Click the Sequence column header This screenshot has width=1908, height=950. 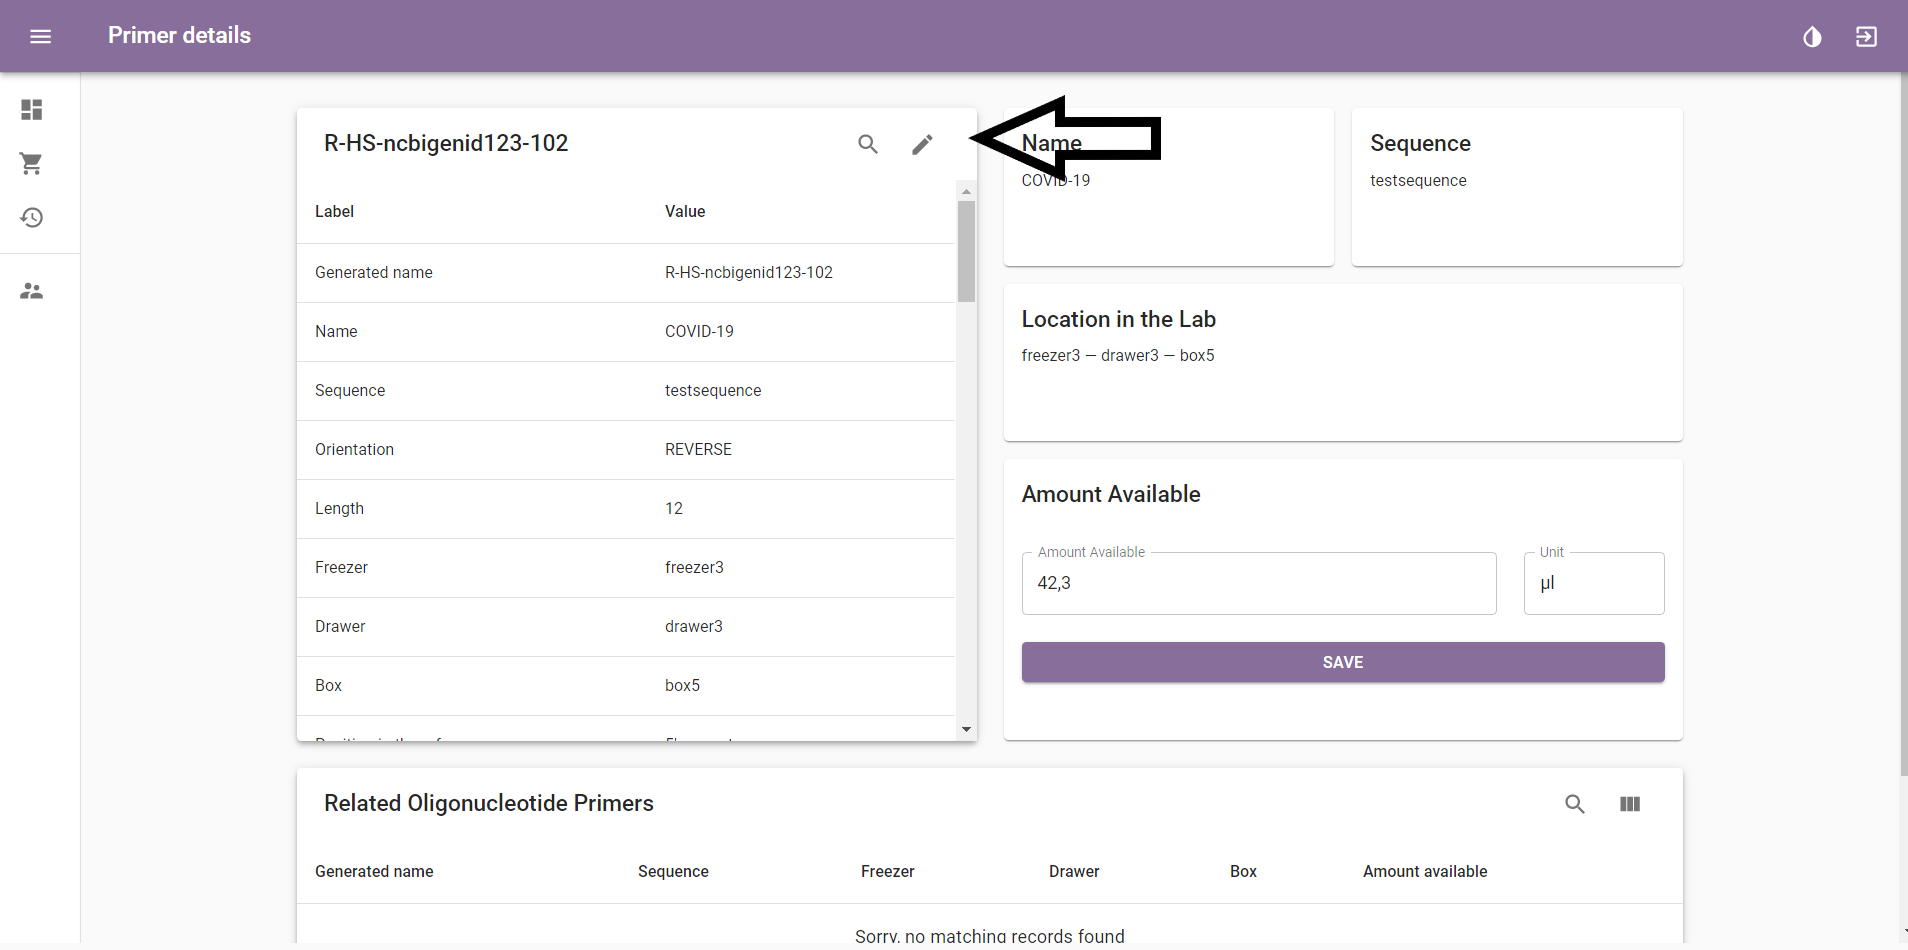[x=673, y=872]
